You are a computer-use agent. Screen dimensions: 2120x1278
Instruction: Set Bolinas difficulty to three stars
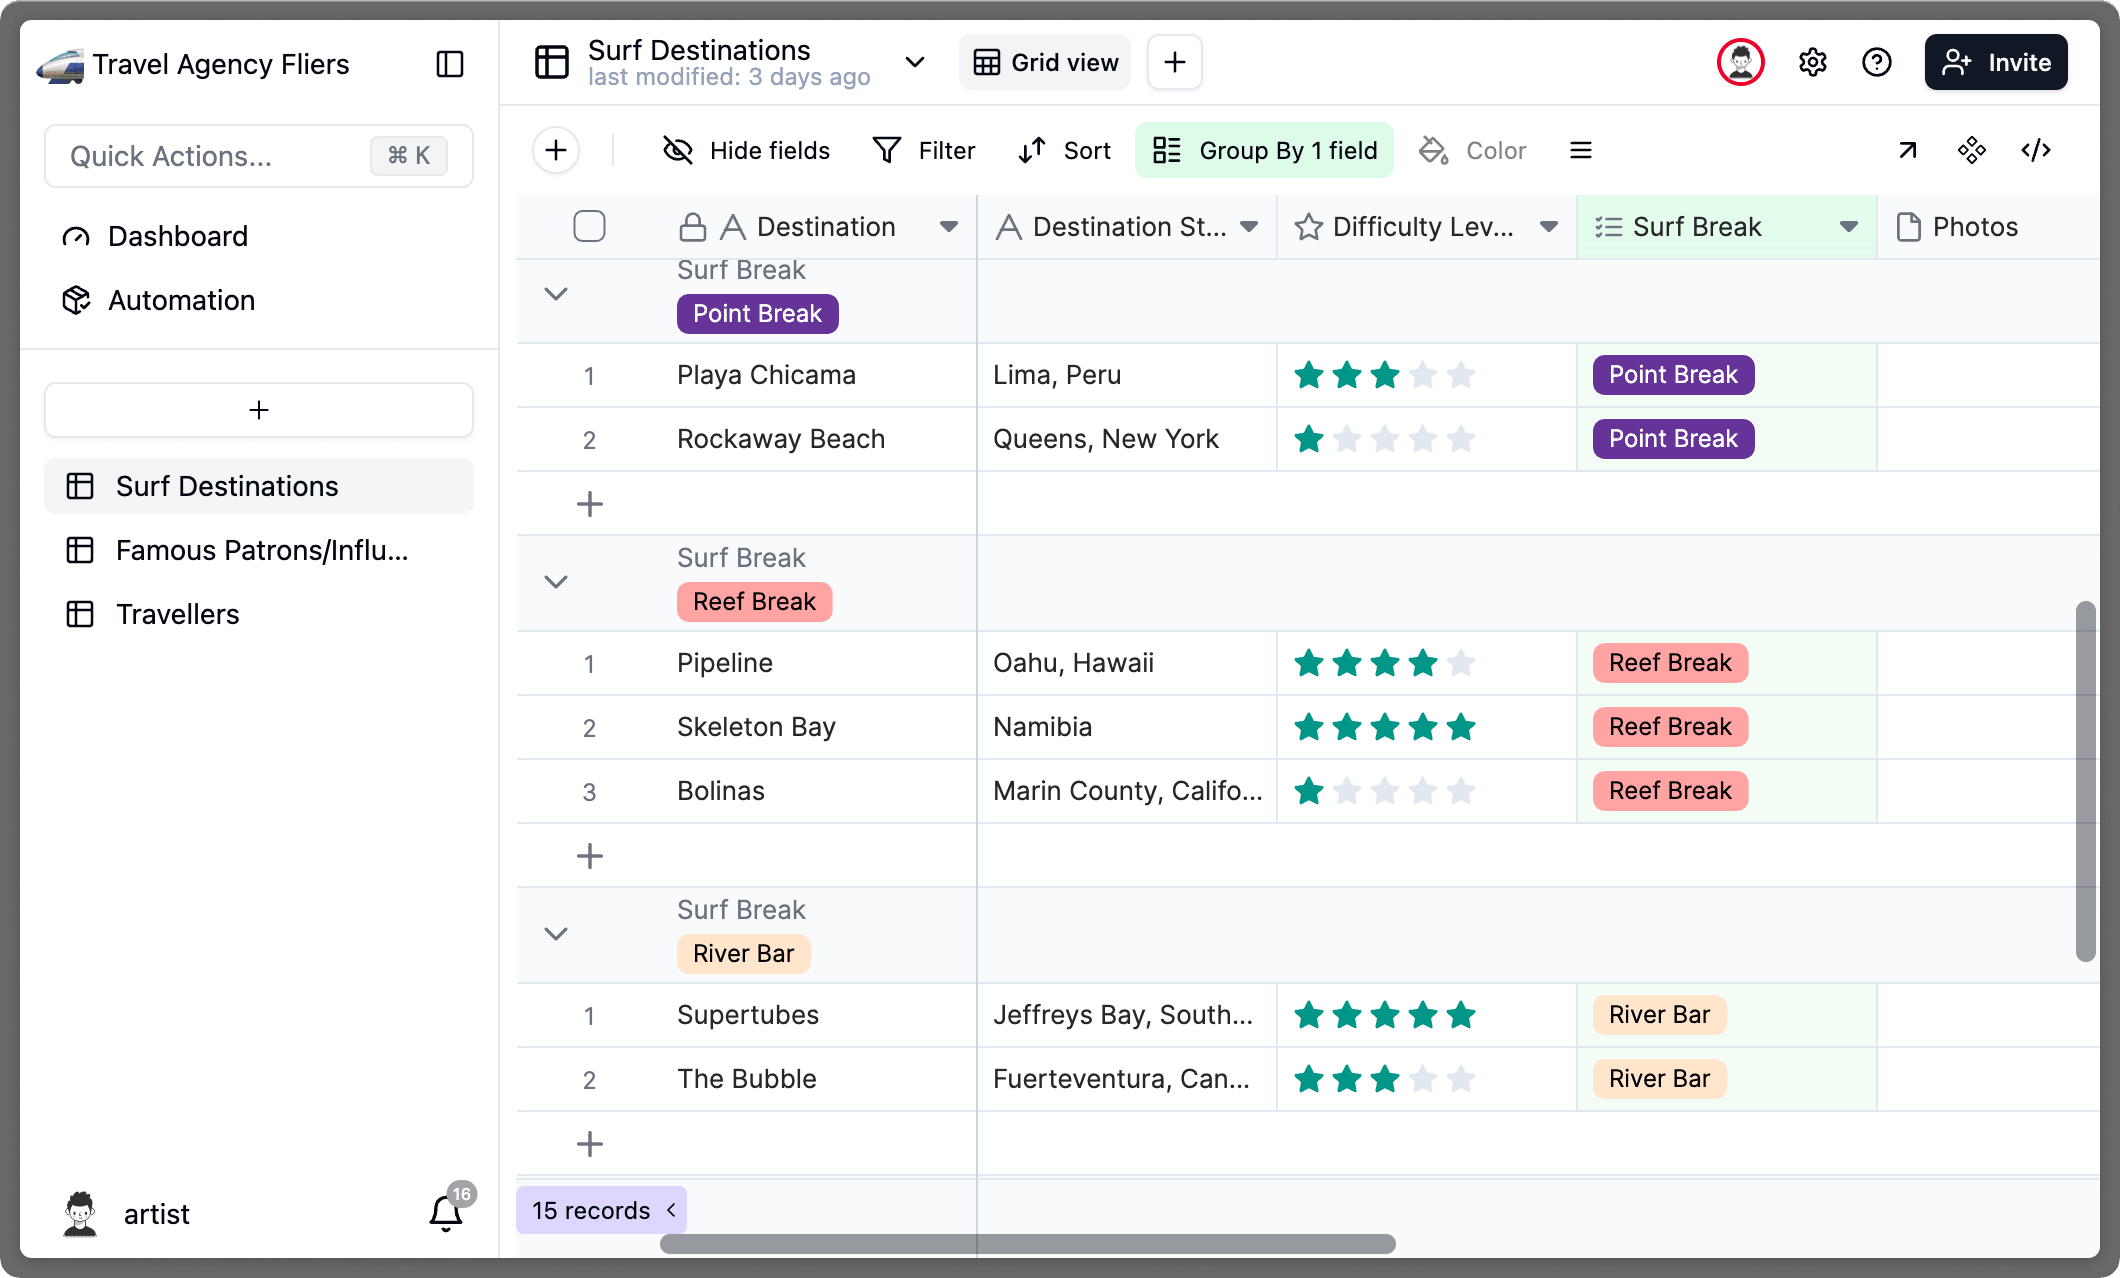(1385, 792)
